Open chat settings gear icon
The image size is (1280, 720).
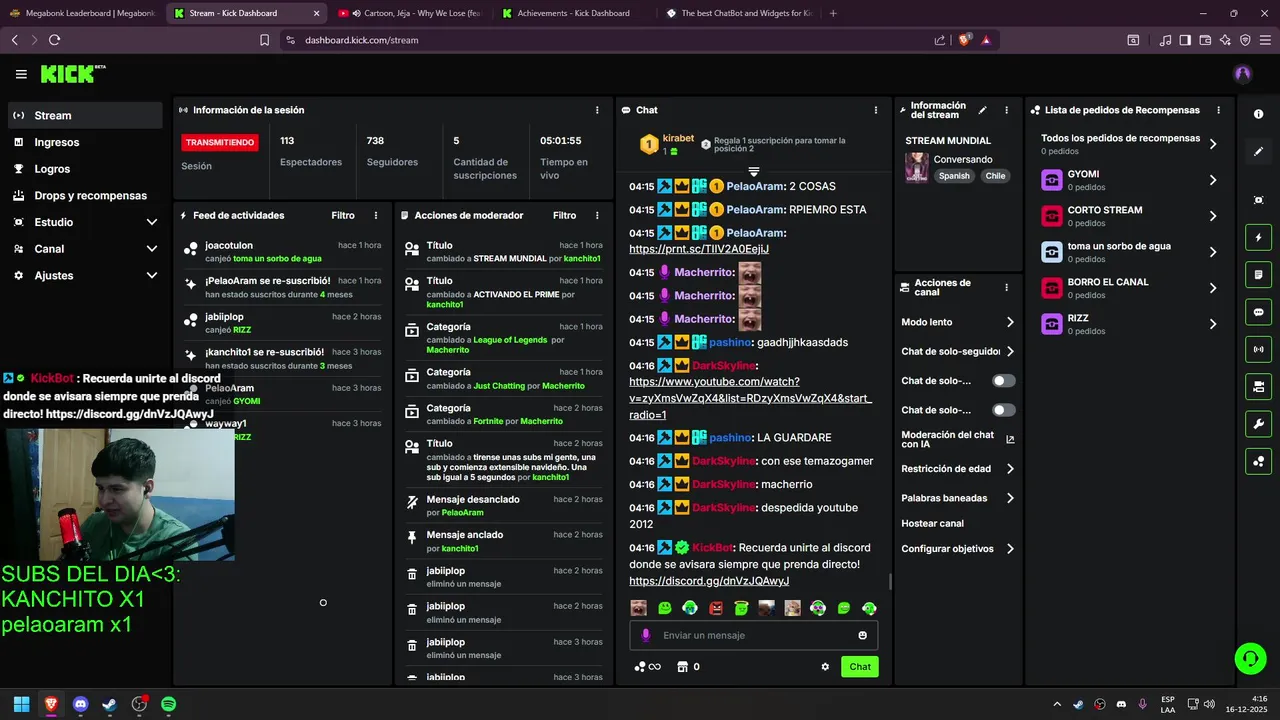point(825,667)
